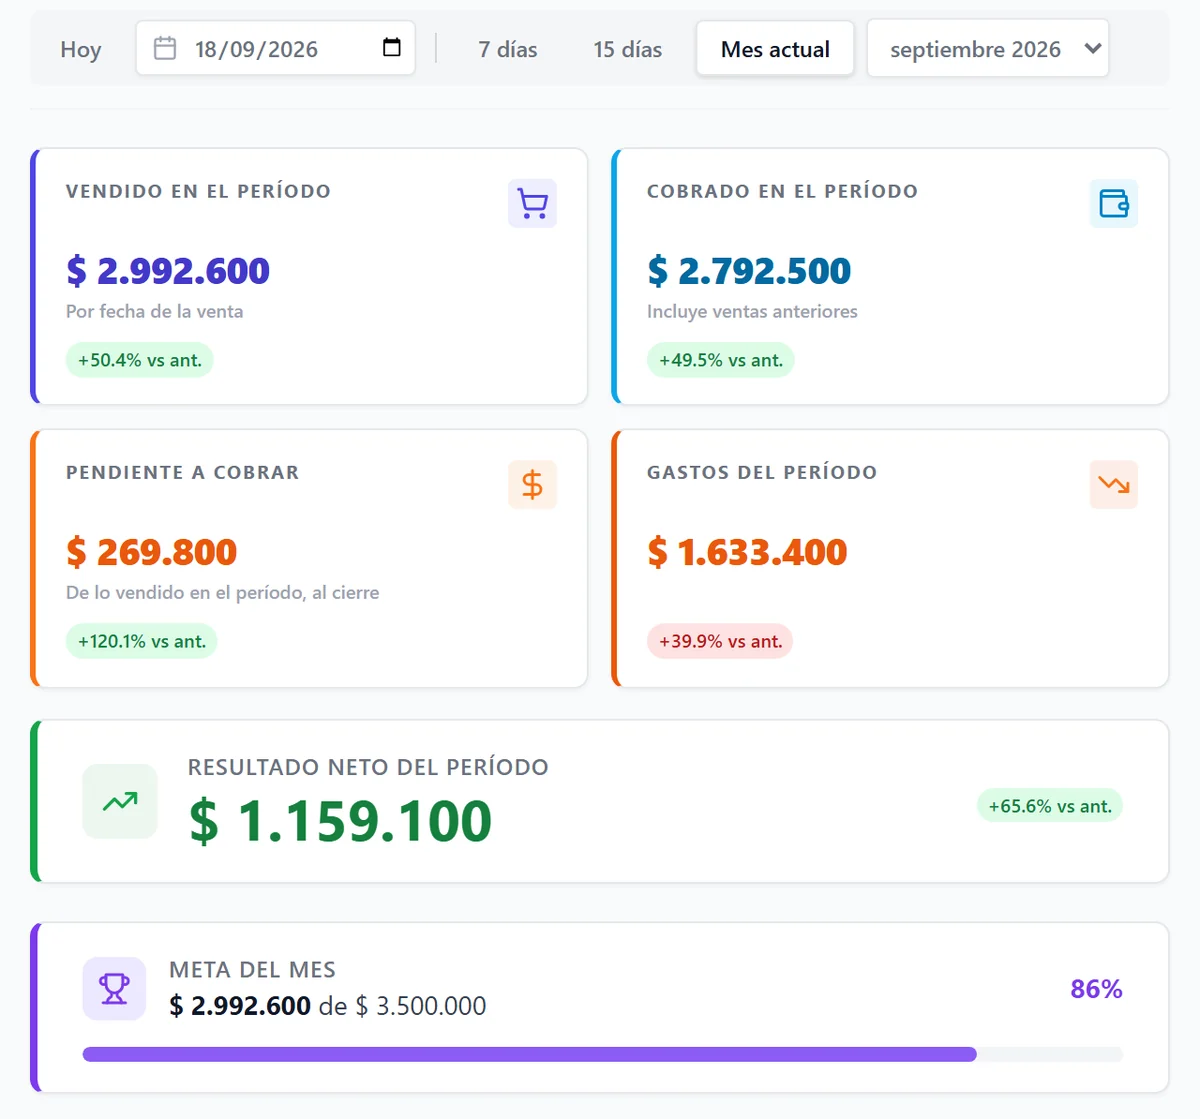The image size is (1200, 1119).
Task: Click the calendar icon left of 18/09/2026
Action: tap(165, 48)
